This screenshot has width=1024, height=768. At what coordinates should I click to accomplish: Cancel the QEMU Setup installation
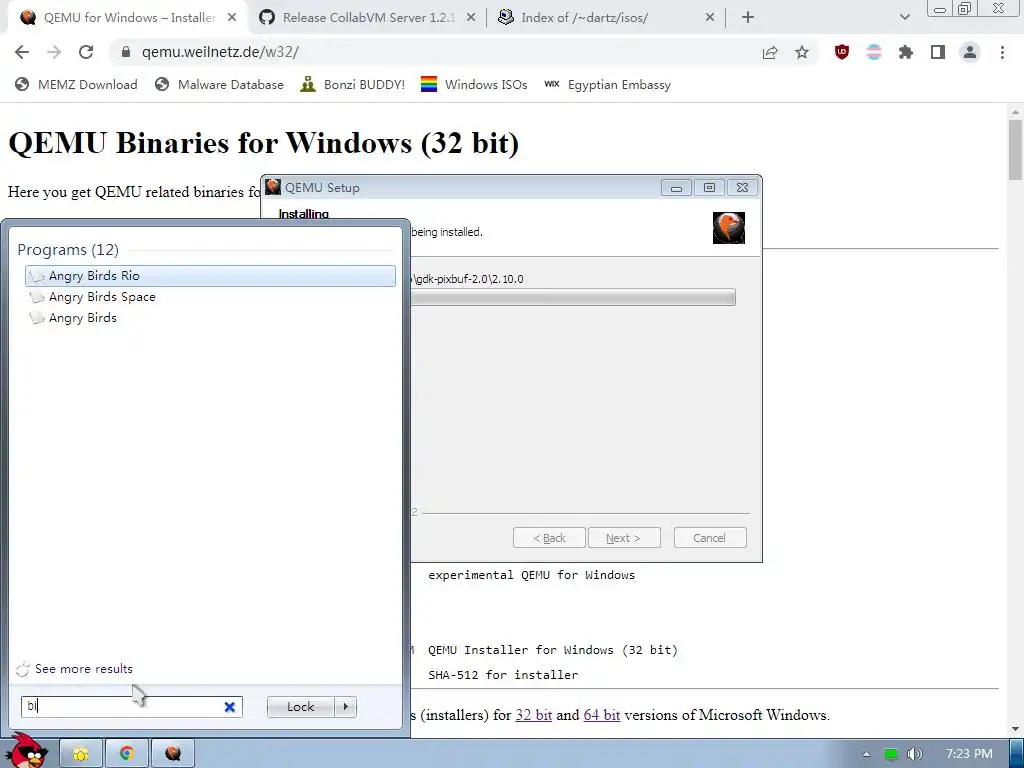(x=710, y=538)
